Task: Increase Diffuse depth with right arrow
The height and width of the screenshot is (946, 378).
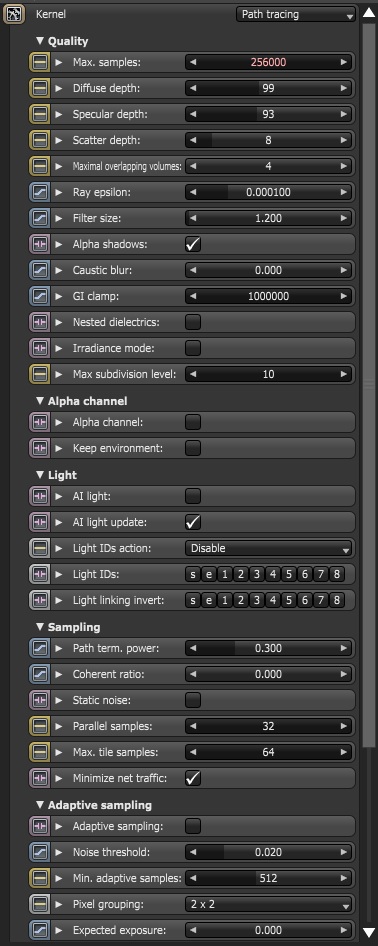Action: 344,88
